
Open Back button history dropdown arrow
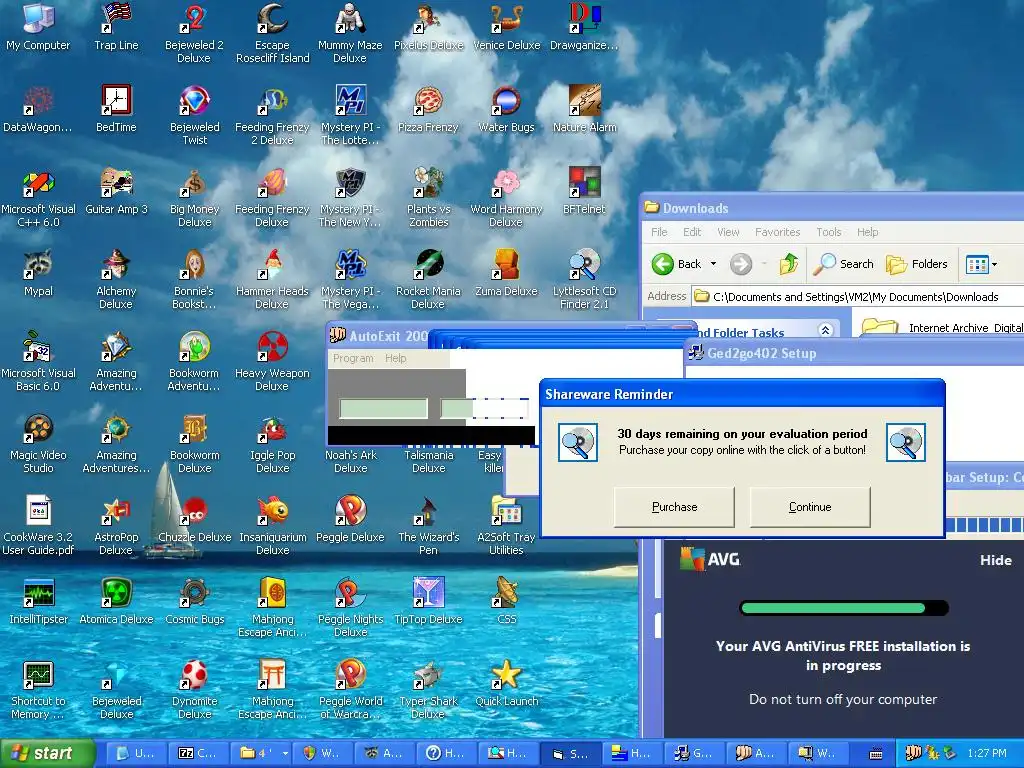[713, 264]
